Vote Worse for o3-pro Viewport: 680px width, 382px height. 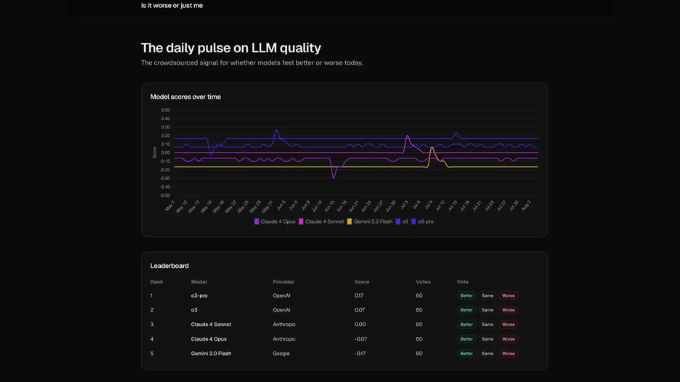pyautogui.click(x=508, y=296)
